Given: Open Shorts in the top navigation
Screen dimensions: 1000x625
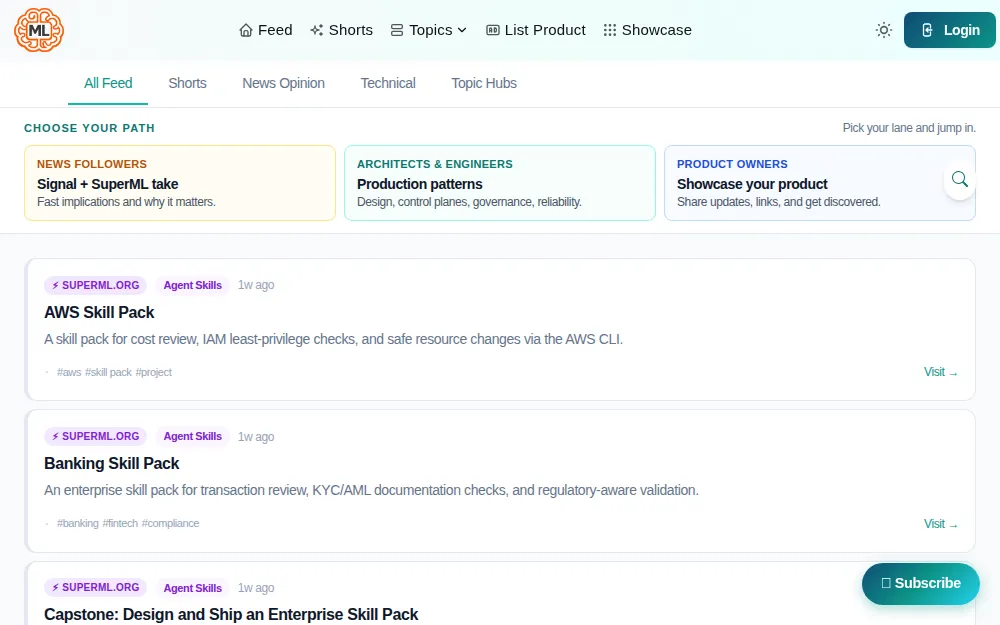Looking at the screenshot, I should [341, 30].
